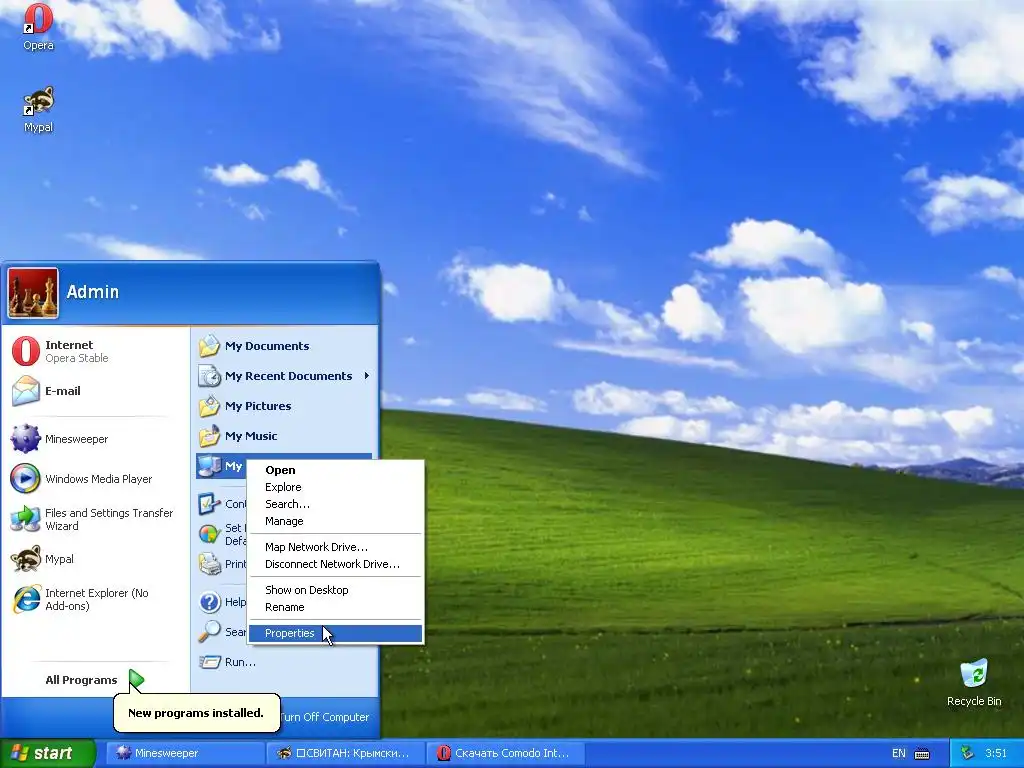Screen dimensions: 1024x768
Task: Open My Pictures folder in Start menu
Action: [x=285, y=406]
